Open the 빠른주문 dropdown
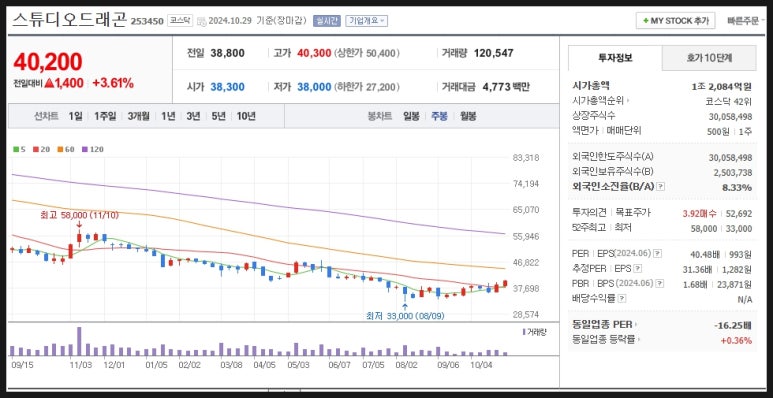This screenshot has width=773, height=398. click(745, 21)
